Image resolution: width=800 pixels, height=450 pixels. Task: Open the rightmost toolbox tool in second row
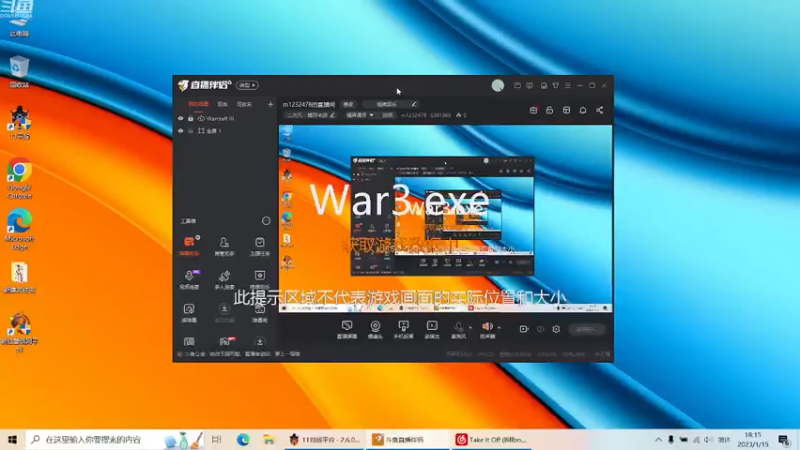coord(260,280)
